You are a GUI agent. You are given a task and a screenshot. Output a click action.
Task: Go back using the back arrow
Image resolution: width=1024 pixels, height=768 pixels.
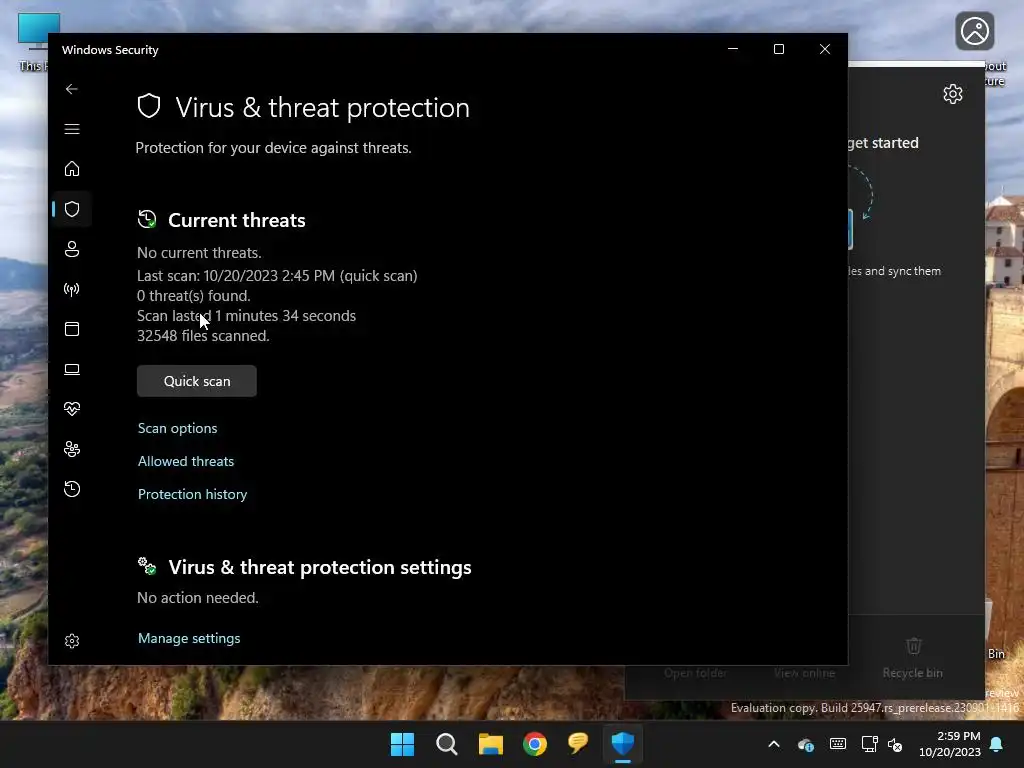pos(72,89)
